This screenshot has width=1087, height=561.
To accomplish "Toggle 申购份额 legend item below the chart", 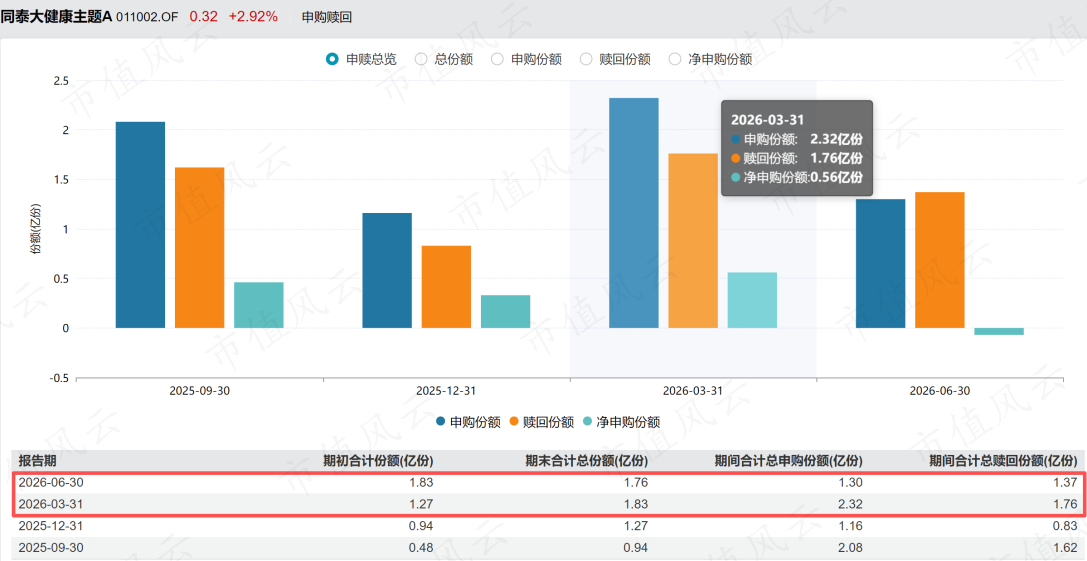I will coord(468,422).
